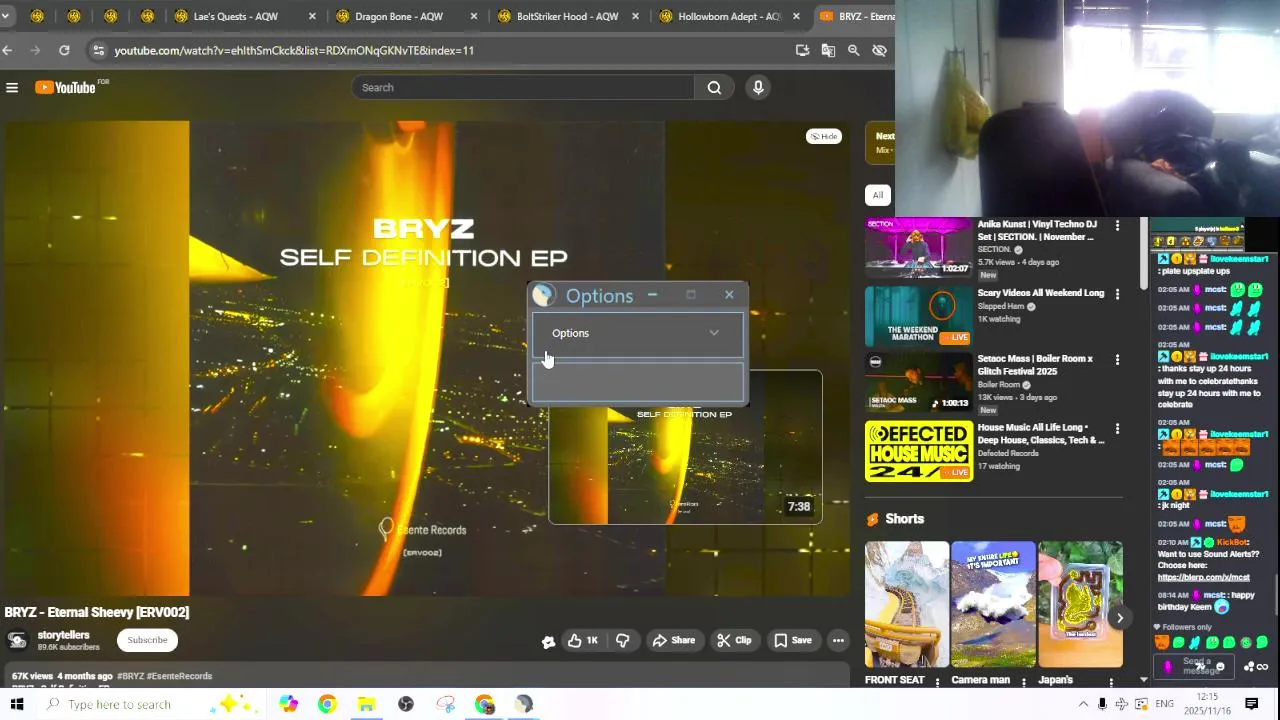Click the crossed-out eye icon in address bar
The width and height of the screenshot is (1280, 720).
[x=879, y=50]
